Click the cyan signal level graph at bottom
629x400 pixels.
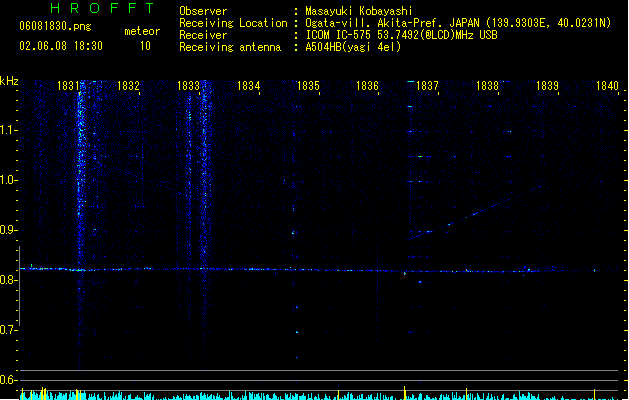321,395
